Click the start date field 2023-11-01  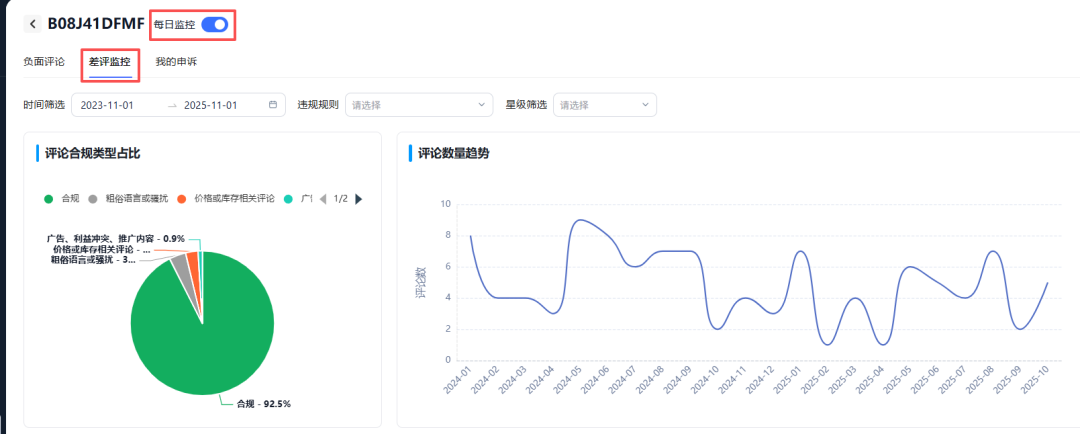point(107,105)
